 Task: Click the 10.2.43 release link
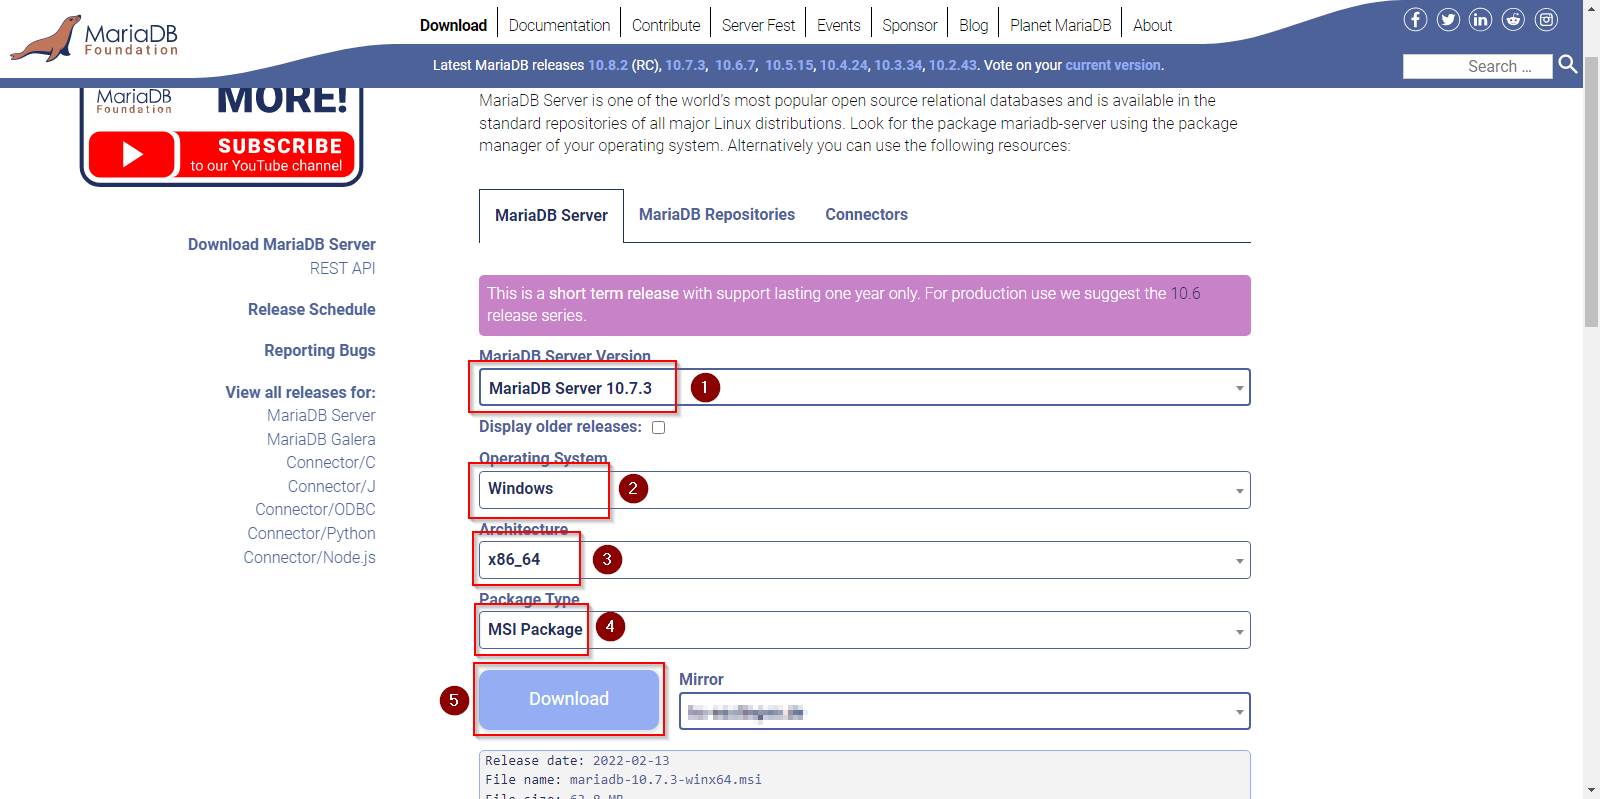pyautogui.click(x=953, y=65)
